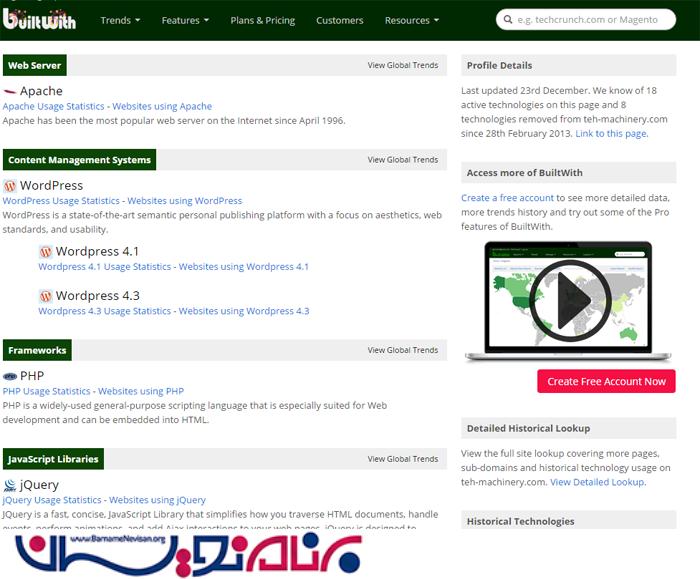This screenshot has width=700, height=579.
Task: Click the PHP technology title
Action: pyautogui.click(x=32, y=376)
